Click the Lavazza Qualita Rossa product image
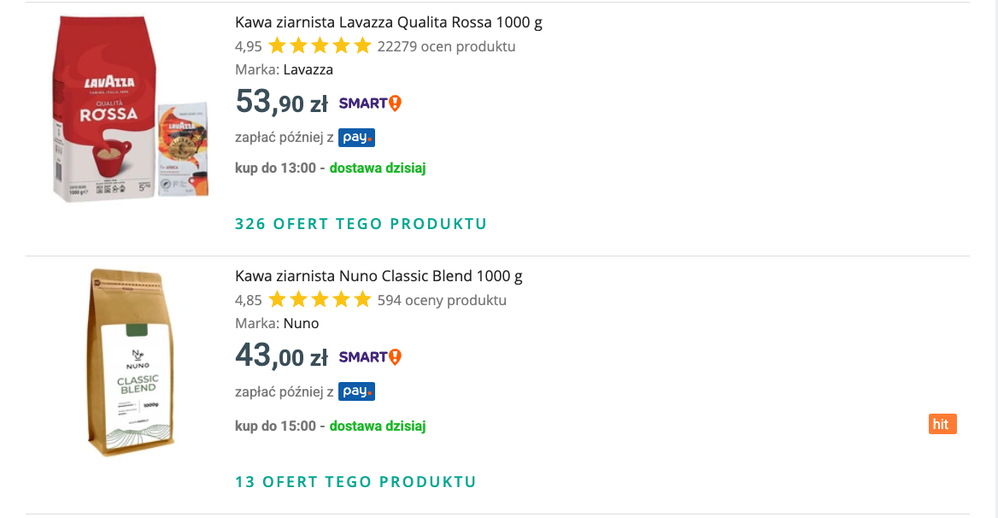Viewport: 998px width, 518px height. pyautogui.click(x=128, y=110)
